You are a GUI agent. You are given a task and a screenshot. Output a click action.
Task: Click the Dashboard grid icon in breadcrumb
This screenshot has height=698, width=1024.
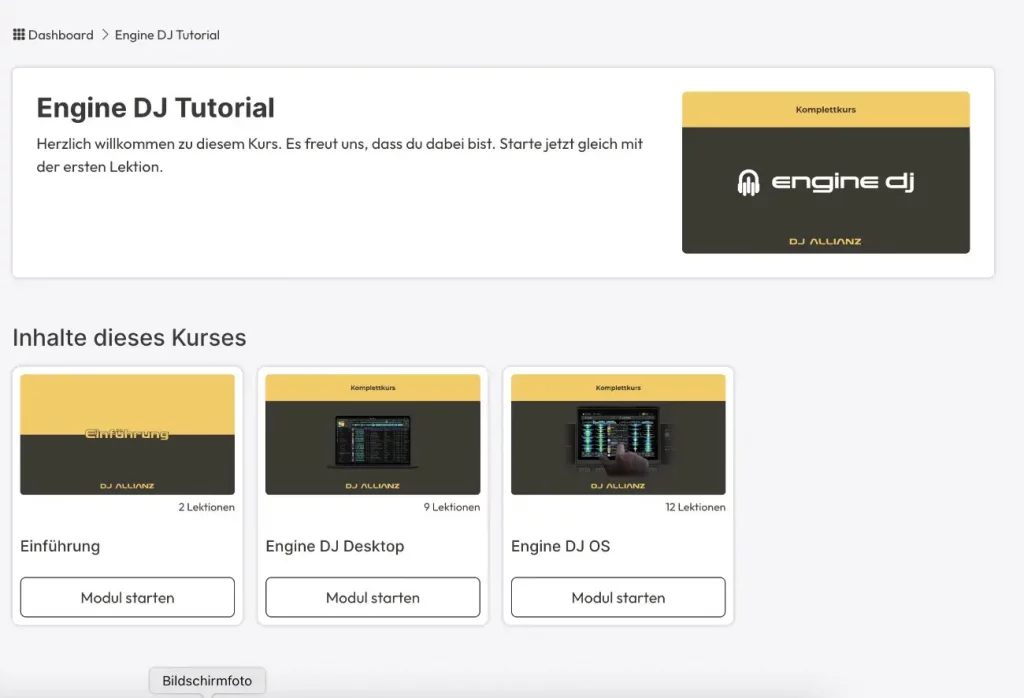tap(19, 35)
